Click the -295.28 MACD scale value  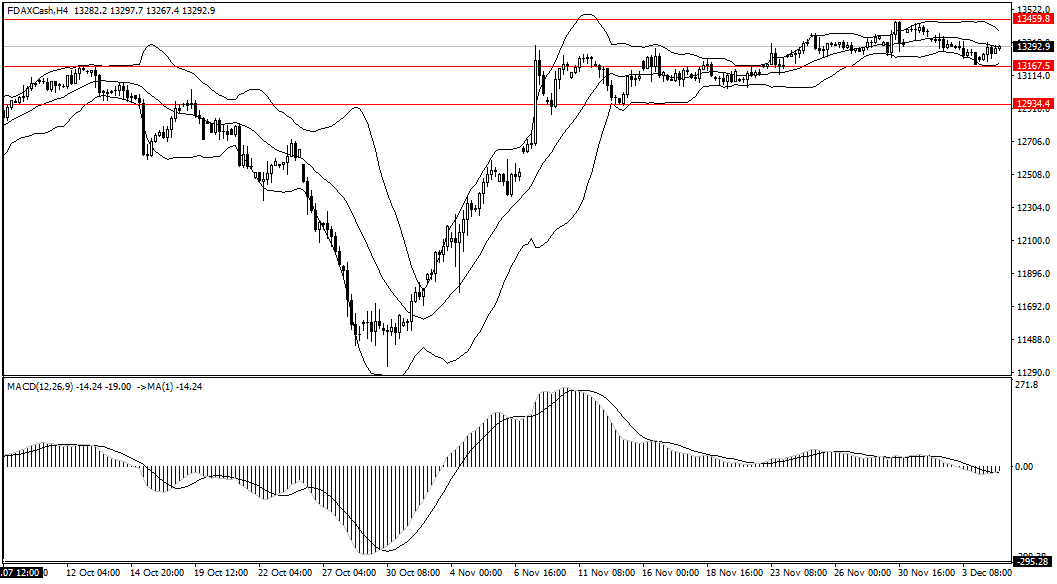click(1032, 561)
